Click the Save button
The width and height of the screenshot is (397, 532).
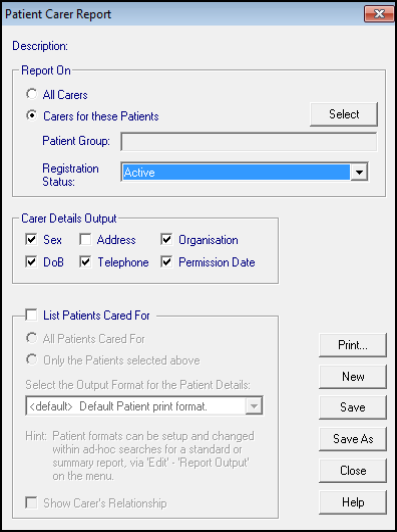tap(353, 407)
